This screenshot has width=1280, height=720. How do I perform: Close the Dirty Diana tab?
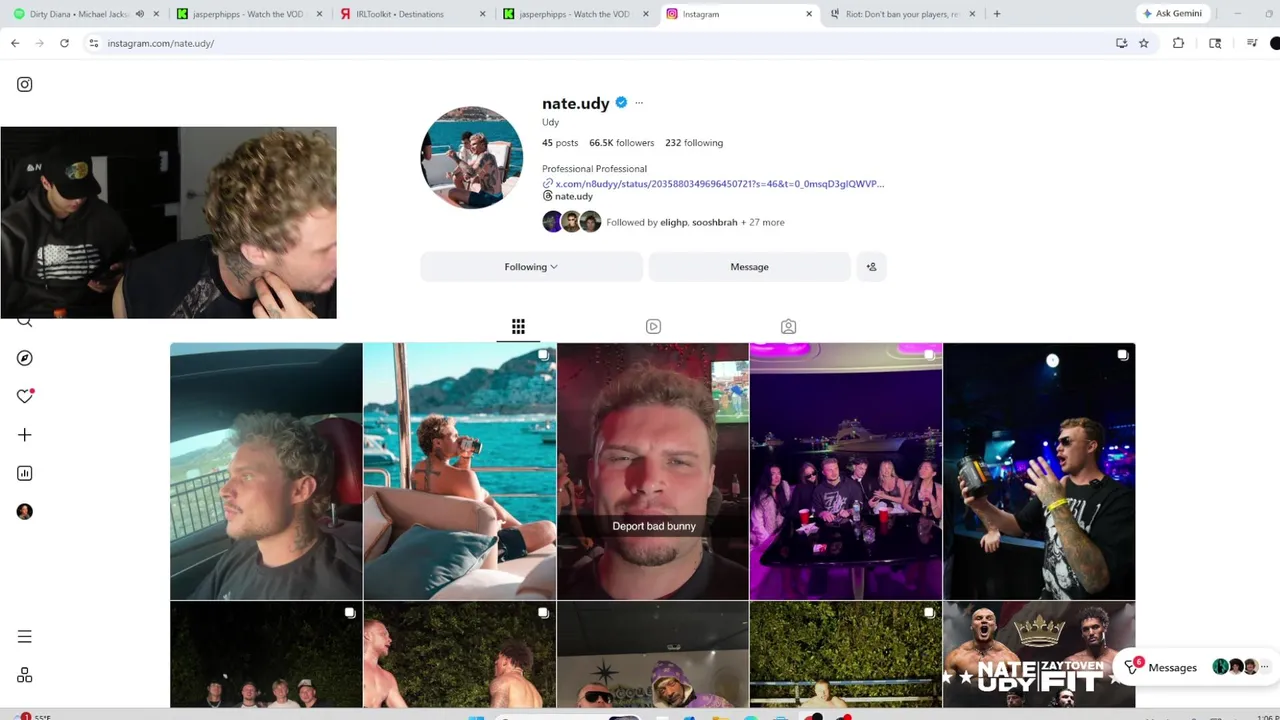156,14
